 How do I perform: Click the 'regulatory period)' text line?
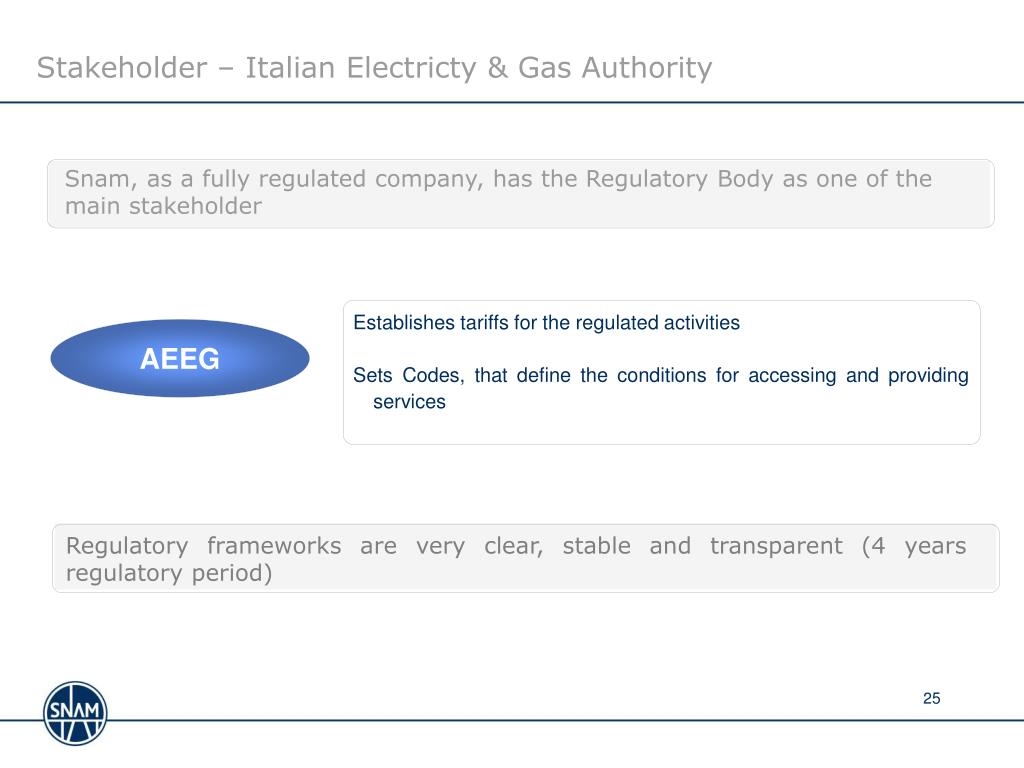[168, 574]
